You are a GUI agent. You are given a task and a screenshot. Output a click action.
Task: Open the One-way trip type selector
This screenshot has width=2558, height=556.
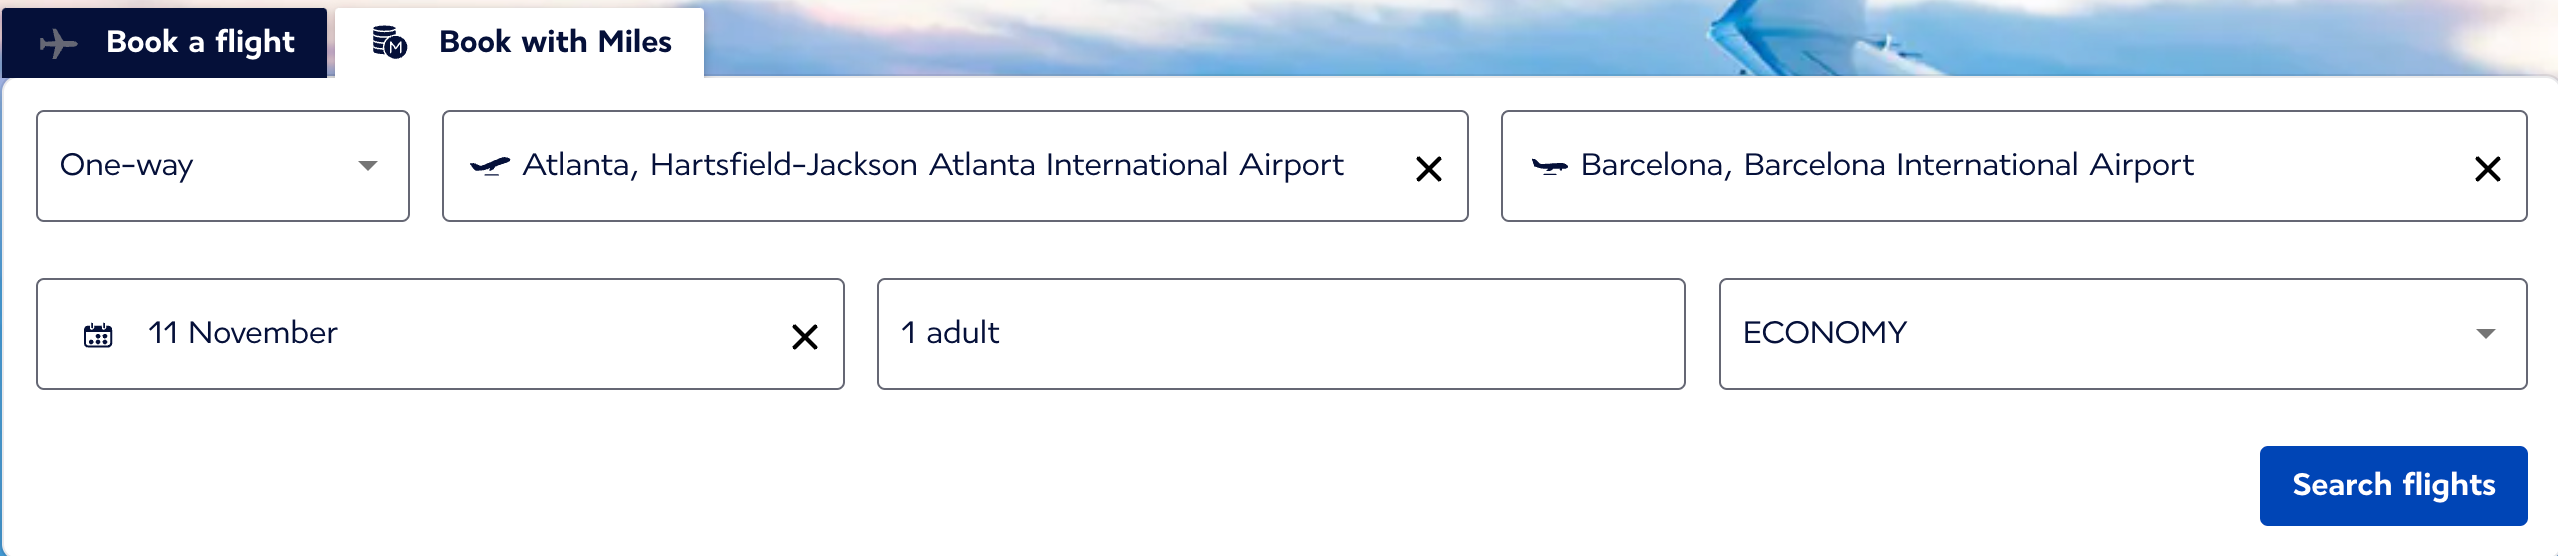223,166
